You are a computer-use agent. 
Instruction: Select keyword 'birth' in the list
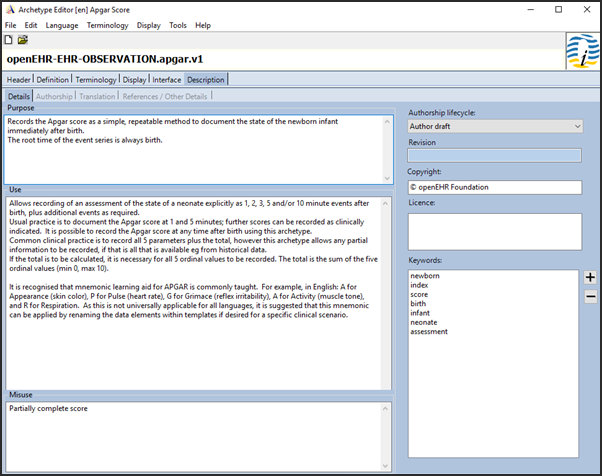418,304
